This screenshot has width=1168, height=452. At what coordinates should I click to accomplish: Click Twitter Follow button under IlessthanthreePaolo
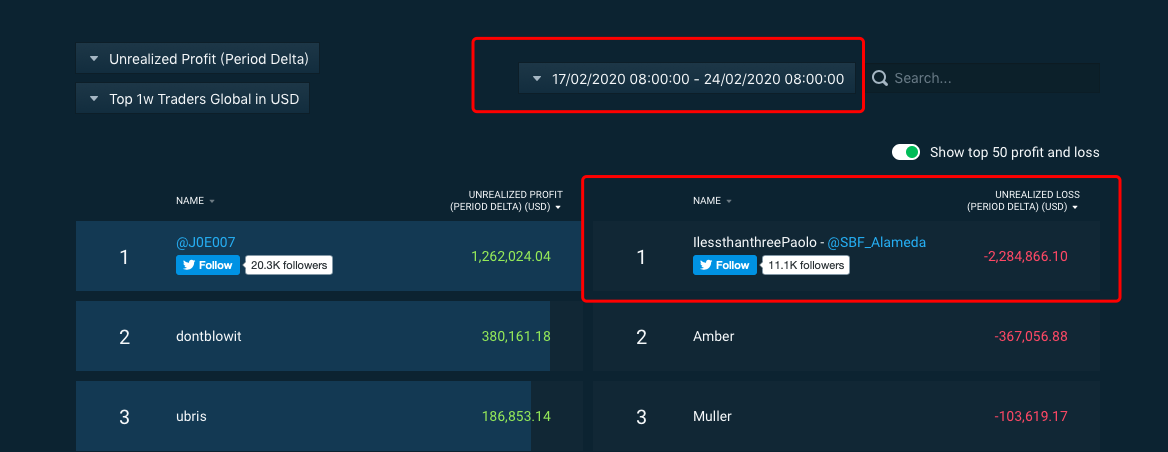(725, 265)
